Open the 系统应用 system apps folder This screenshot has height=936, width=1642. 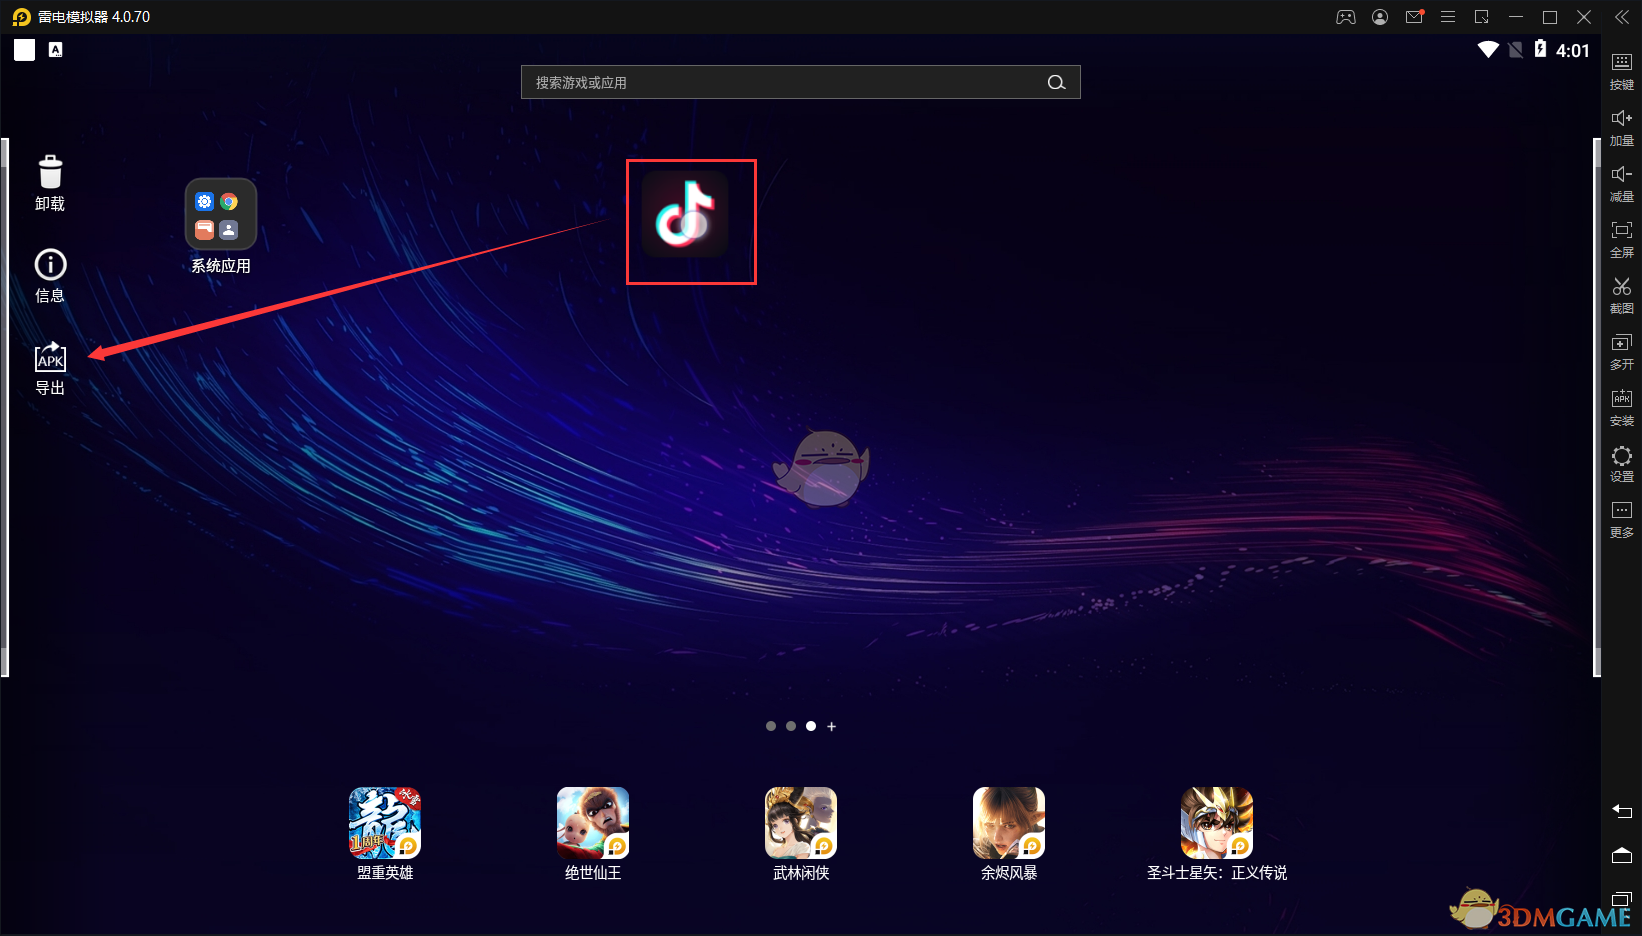[221, 215]
